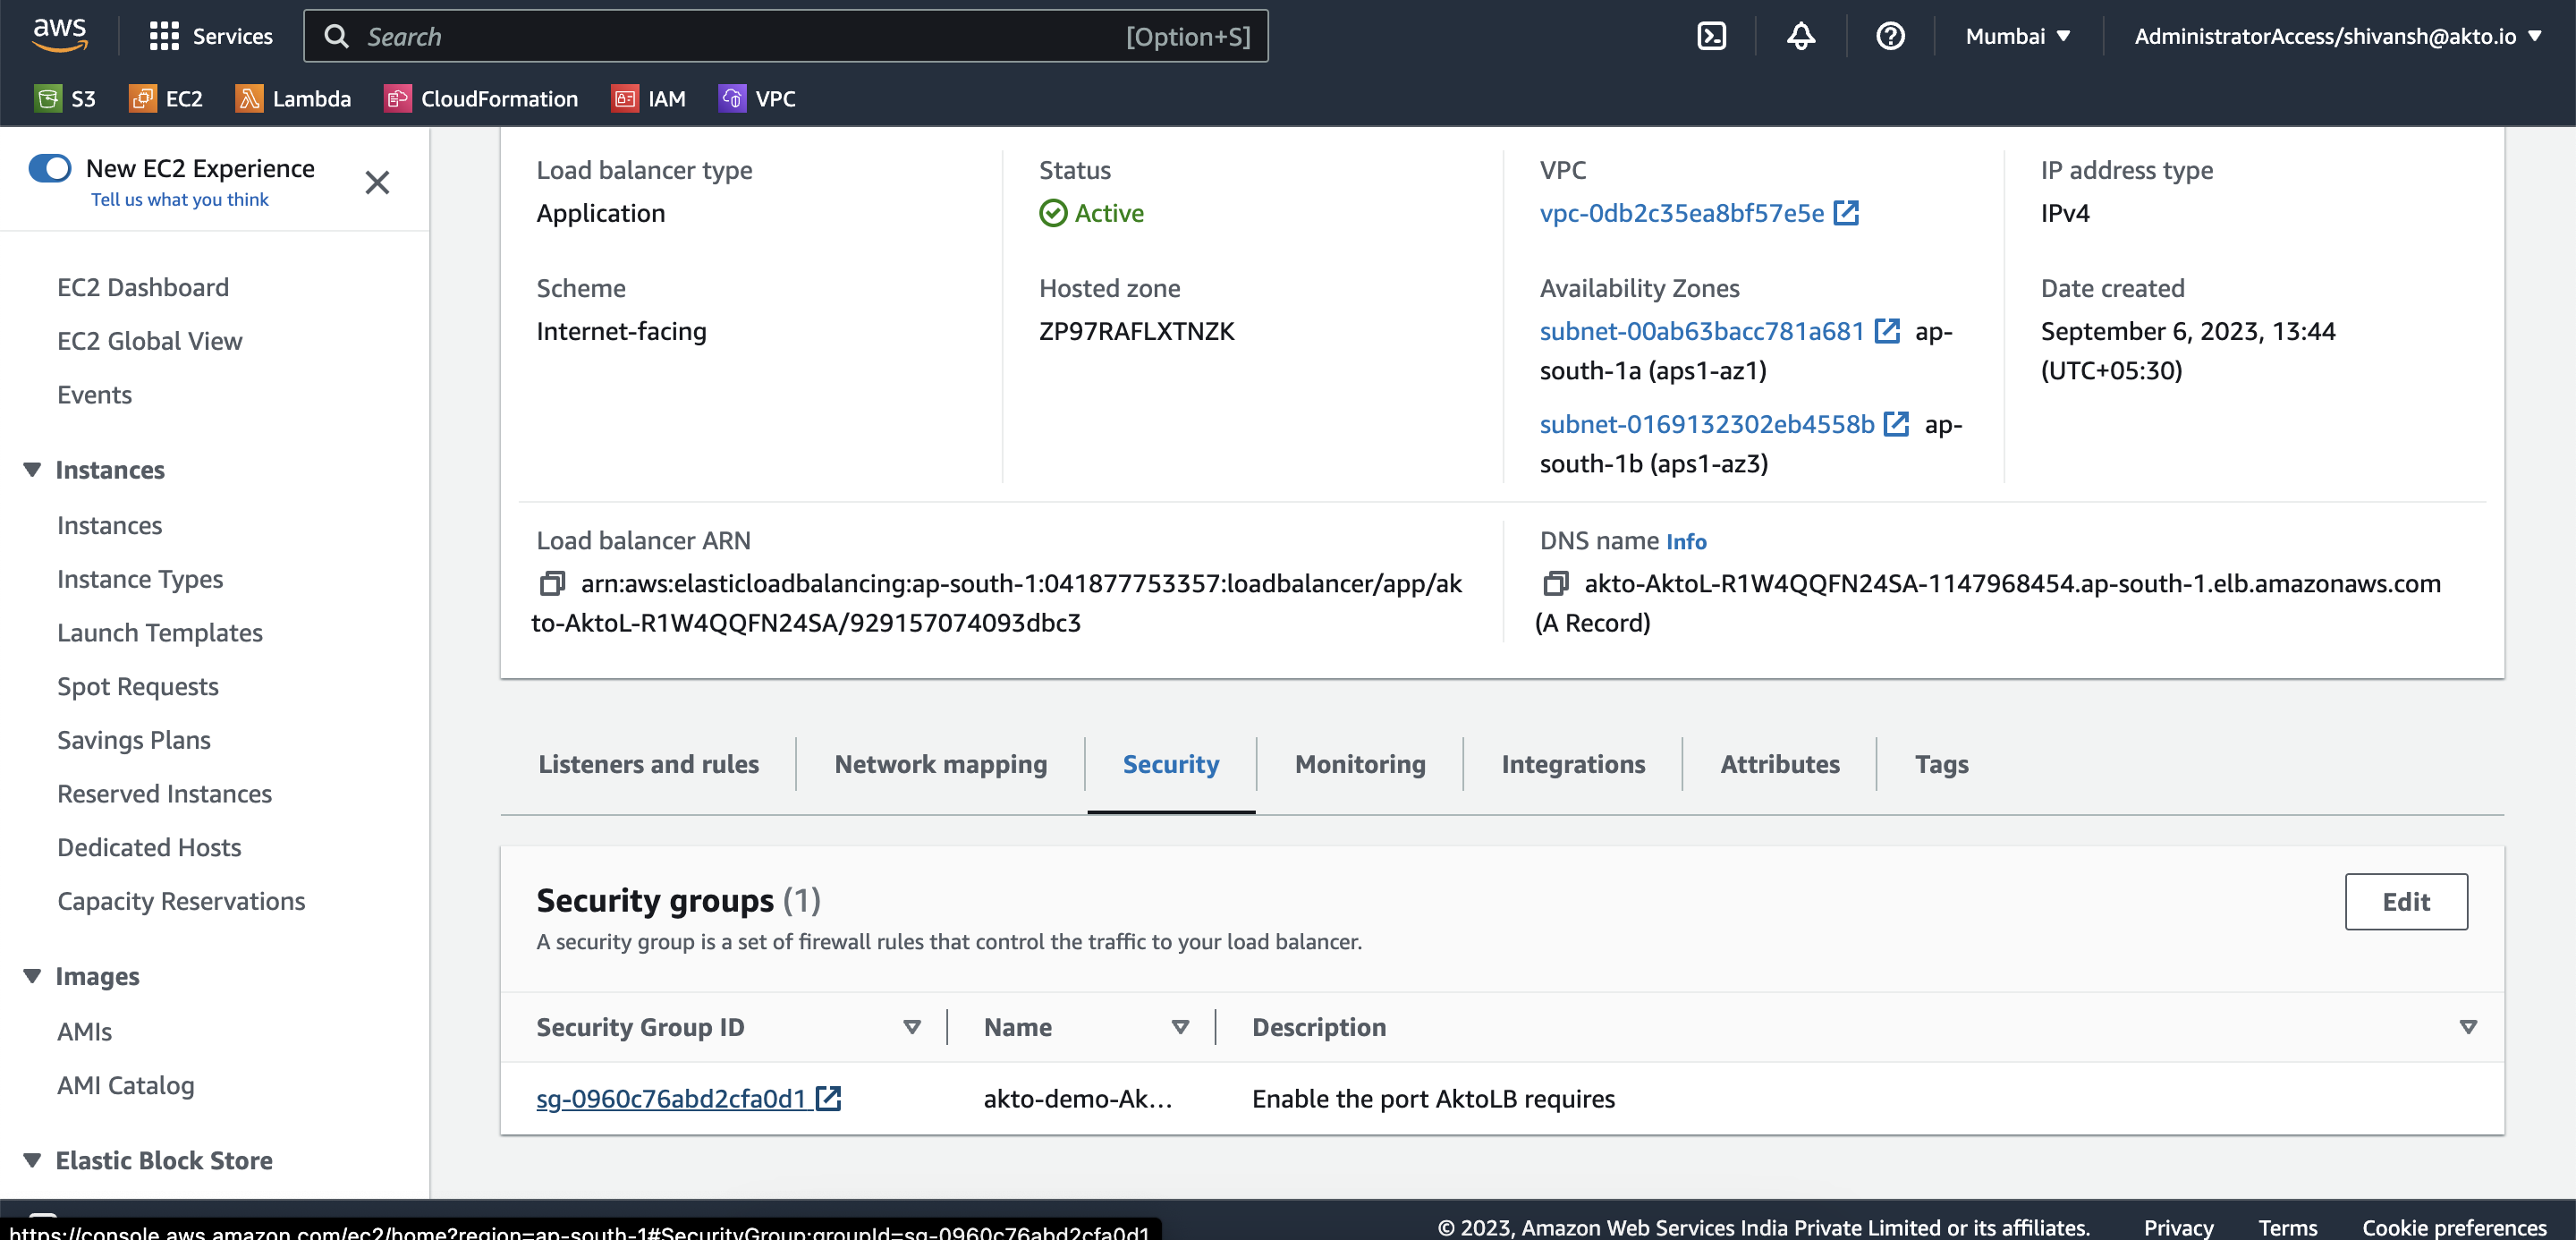Collapse the Instances sidebar section
The image size is (2576, 1240).
[x=32, y=470]
